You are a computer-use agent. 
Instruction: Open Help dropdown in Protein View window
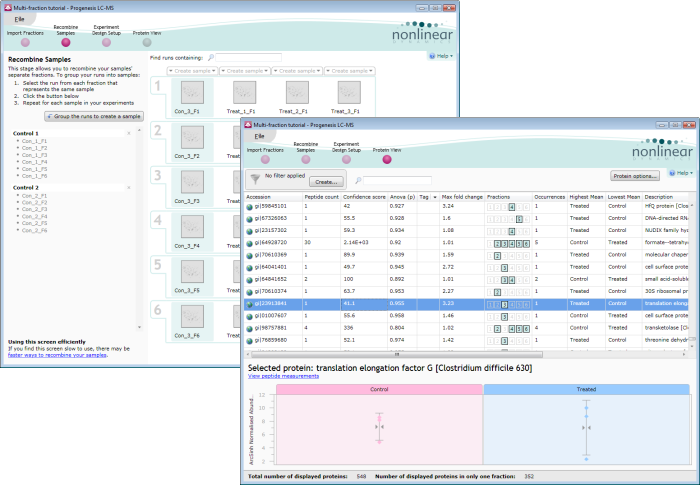coord(681,173)
